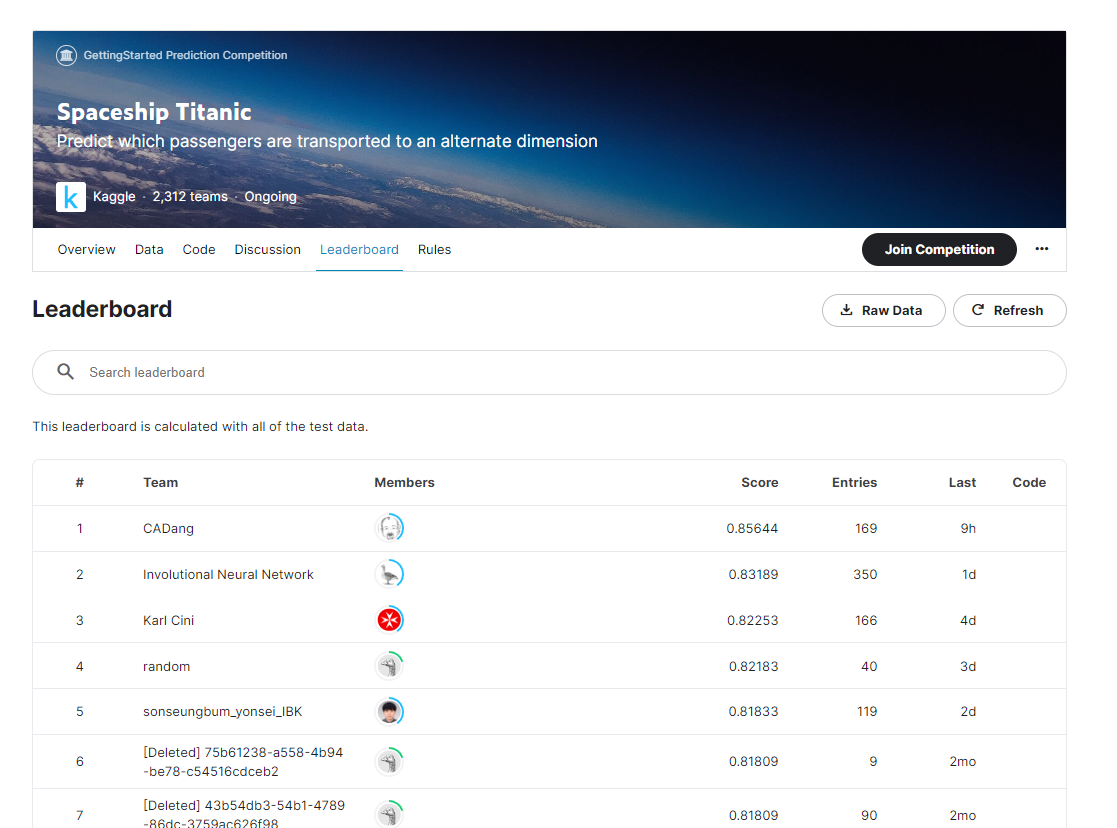Screen dimensions: 1117x828
Task: Select the sonseungbum_yonsei_IBK team name
Action: coord(222,712)
